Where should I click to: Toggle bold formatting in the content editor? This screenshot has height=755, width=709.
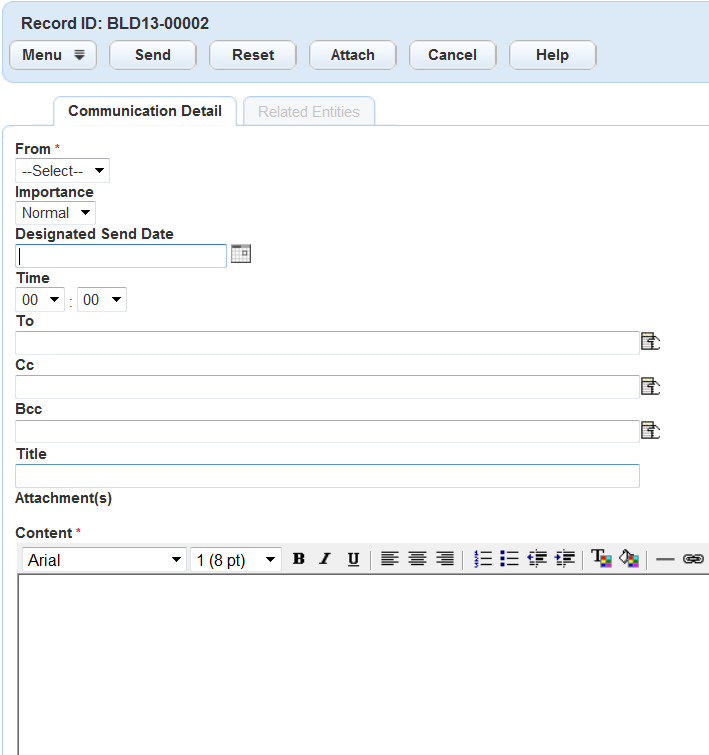(298, 560)
